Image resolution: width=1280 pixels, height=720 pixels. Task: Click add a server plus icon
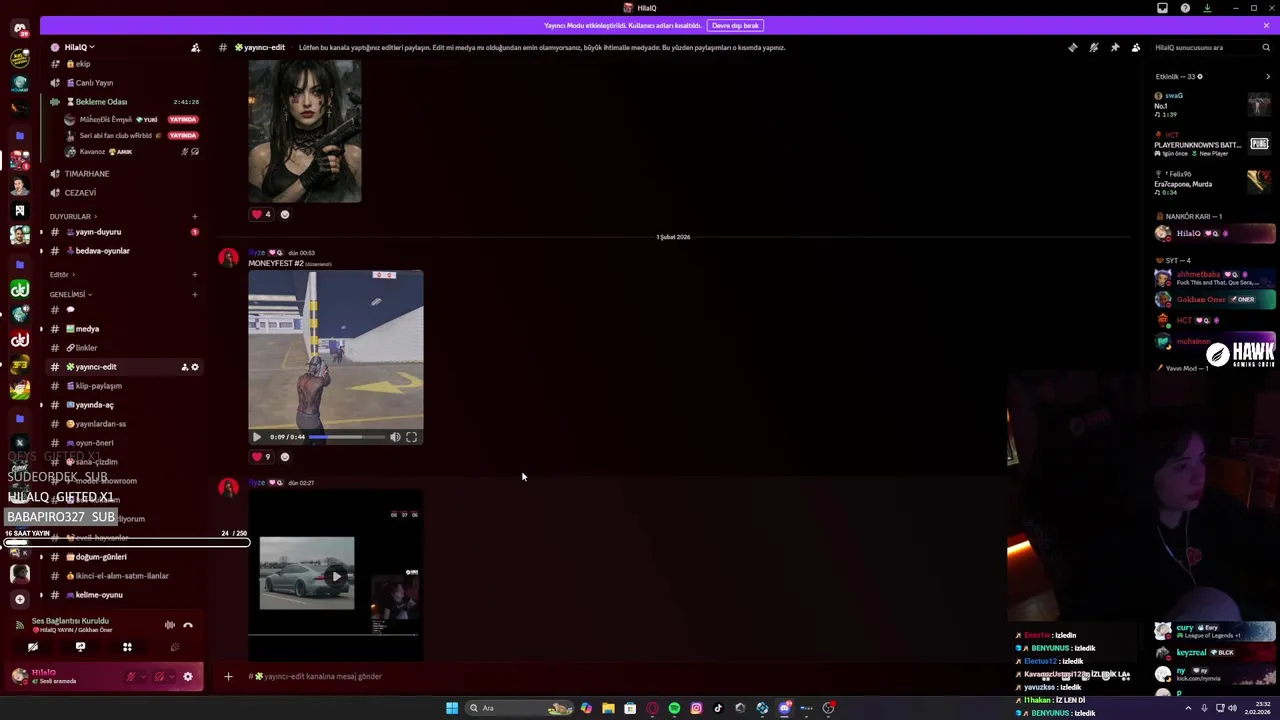coord(19,599)
